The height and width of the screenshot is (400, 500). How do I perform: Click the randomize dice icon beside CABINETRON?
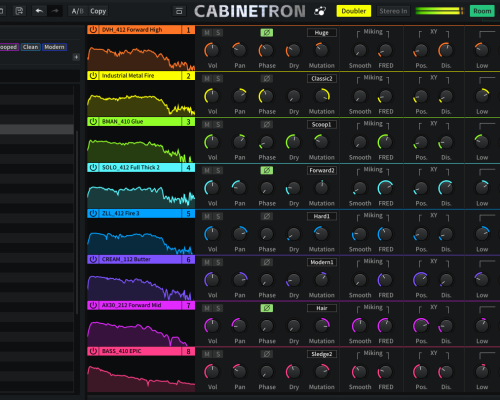point(320,11)
